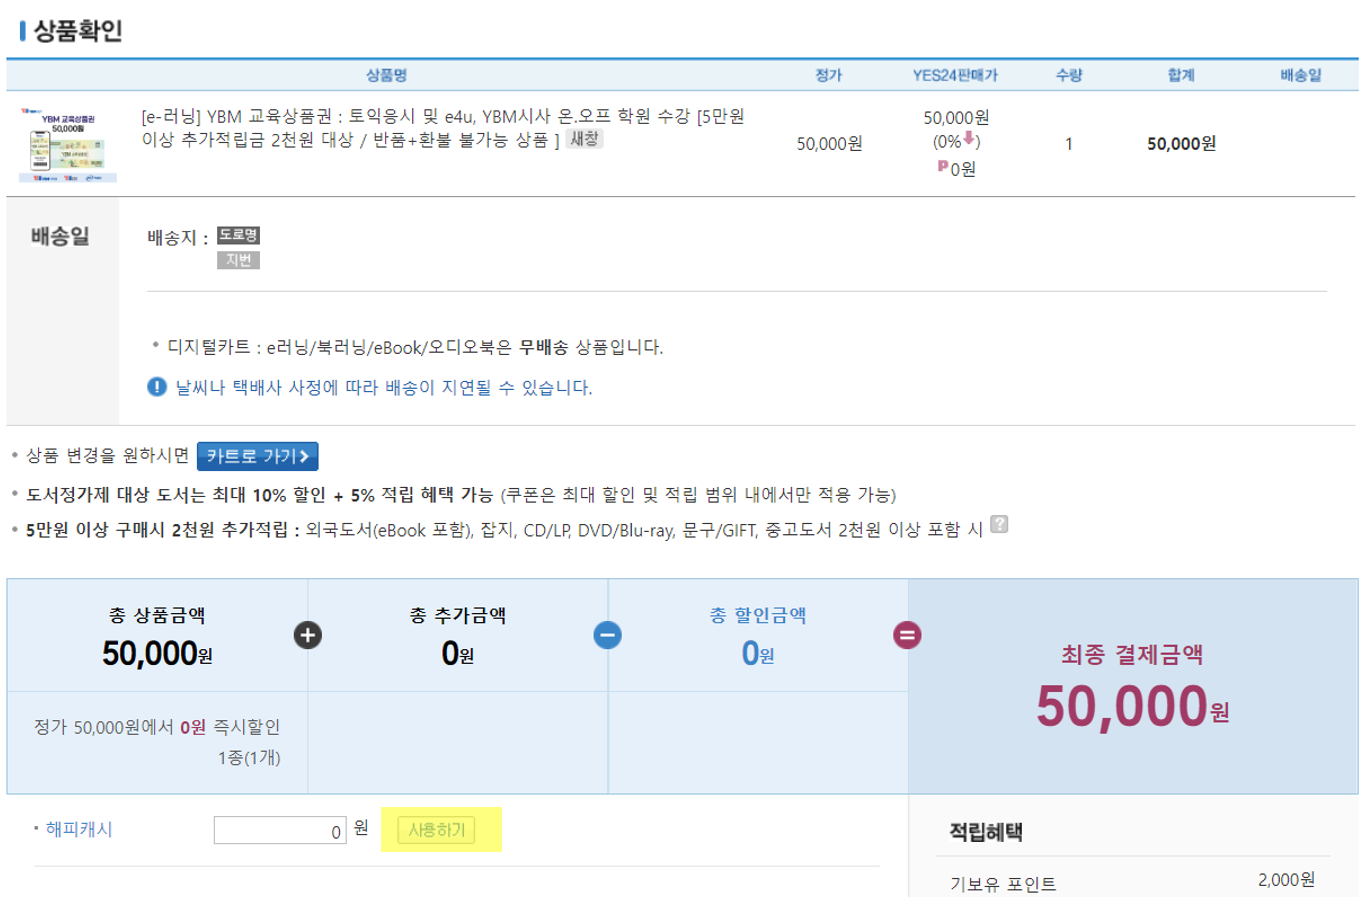The height and width of the screenshot is (897, 1360).
Task: Click the 총 할인금액 label
Action: tap(758, 615)
